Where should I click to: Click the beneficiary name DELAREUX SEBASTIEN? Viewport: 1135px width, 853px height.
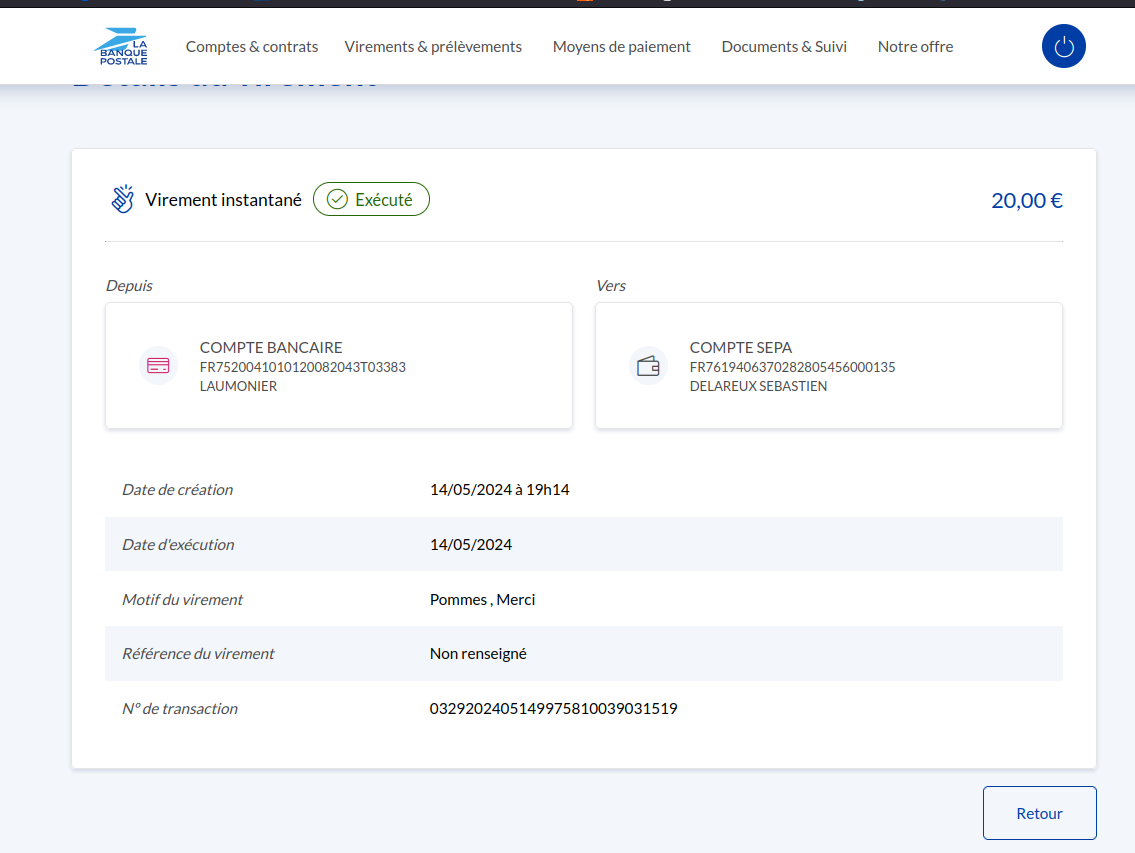(758, 386)
